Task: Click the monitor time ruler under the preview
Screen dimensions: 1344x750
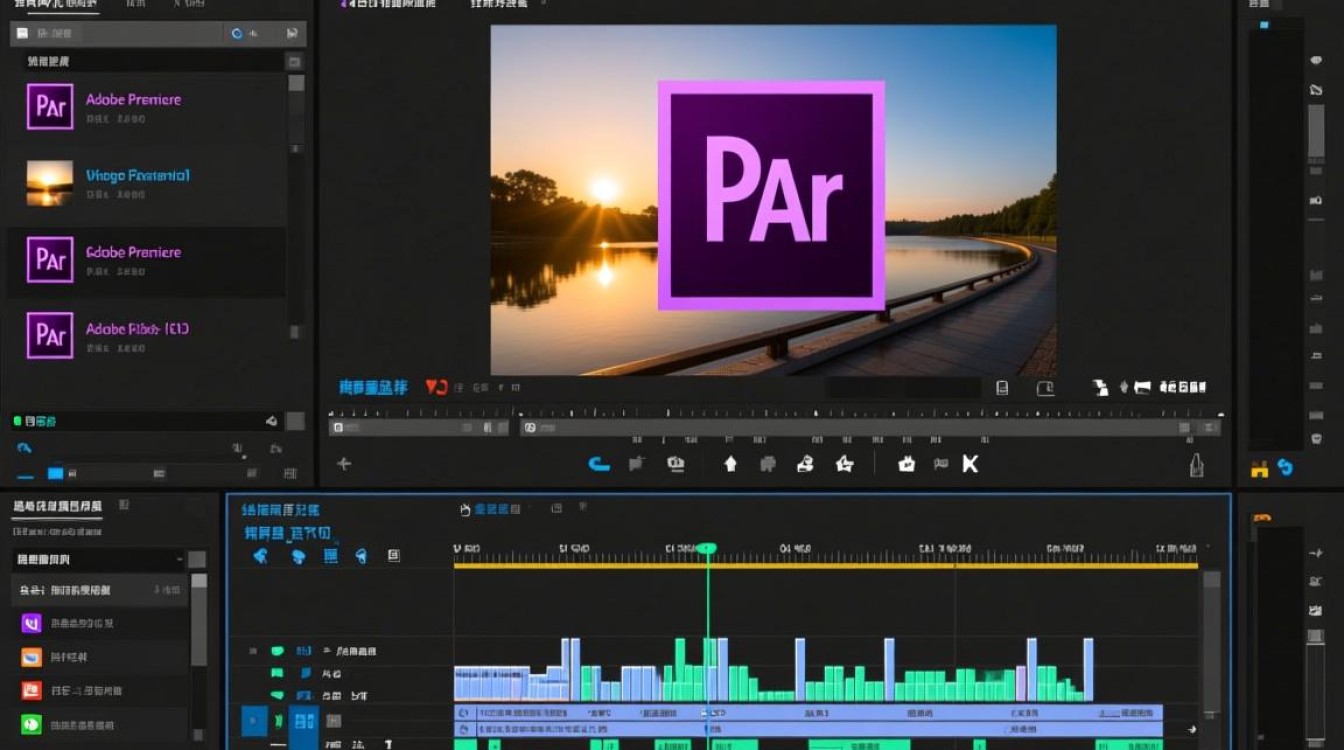Action: [x=776, y=411]
